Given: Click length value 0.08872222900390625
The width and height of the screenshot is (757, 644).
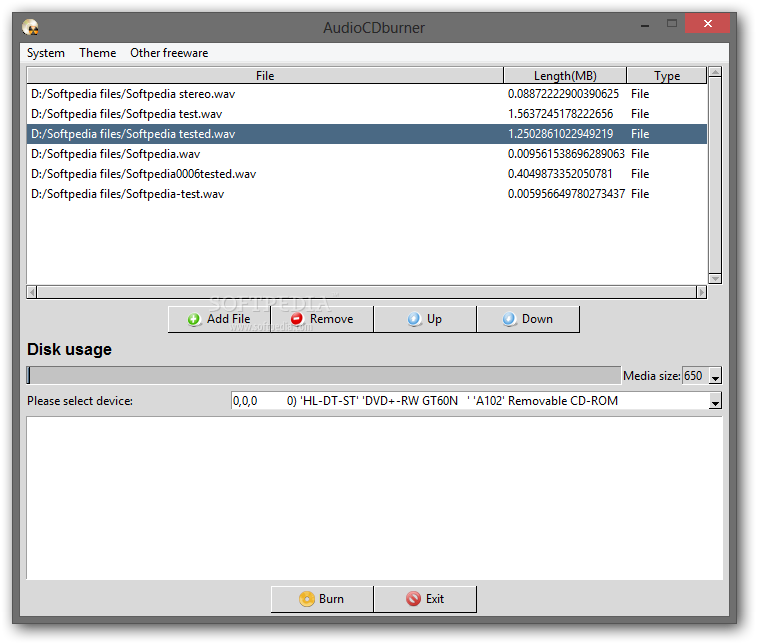Looking at the screenshot, I should coord(563,94).
